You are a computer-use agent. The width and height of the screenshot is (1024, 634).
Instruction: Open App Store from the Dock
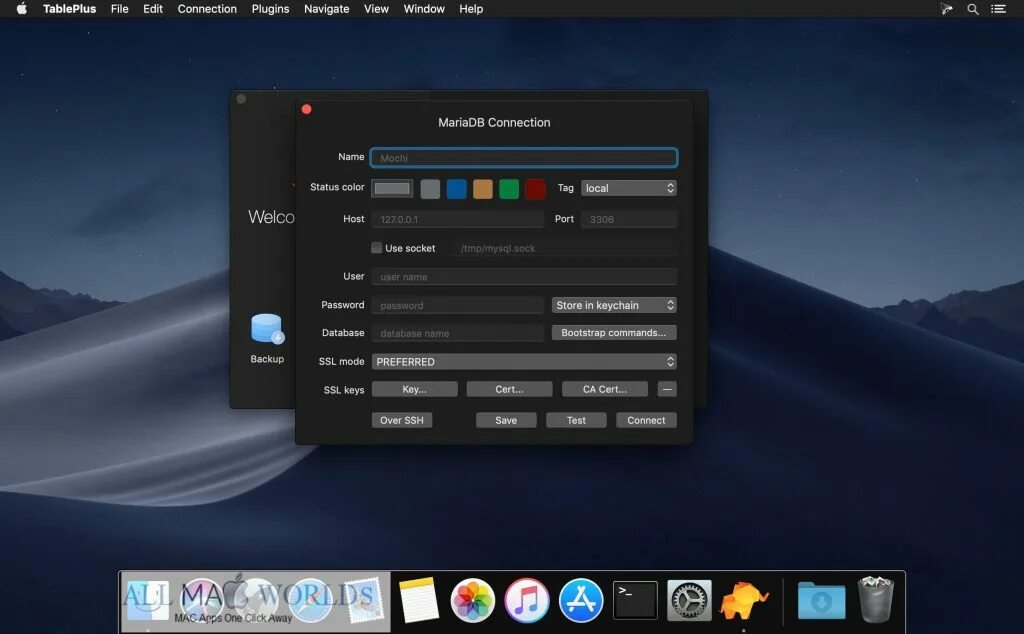click(581, 599)
